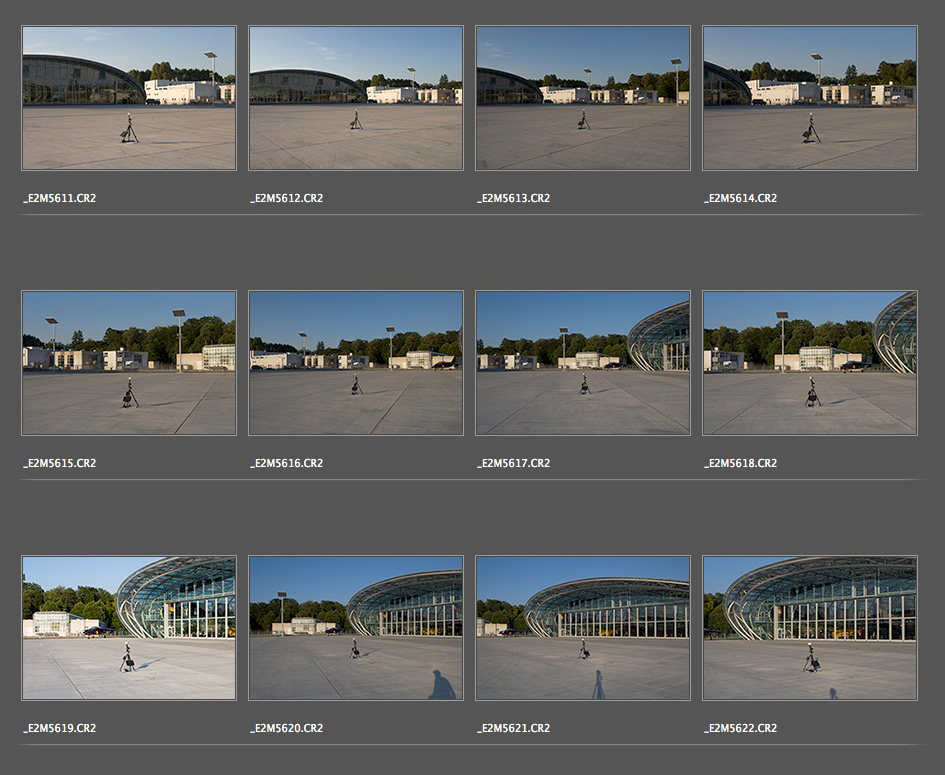Click the bright _E2M5619.CR2 thumbnail

pos(129,628)
